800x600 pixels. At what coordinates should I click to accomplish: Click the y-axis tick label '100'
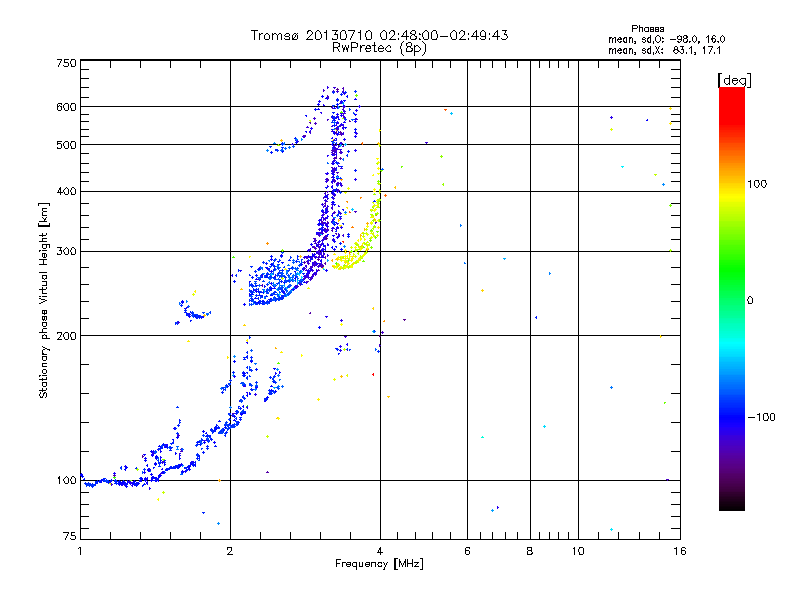[x=66, y=480]
